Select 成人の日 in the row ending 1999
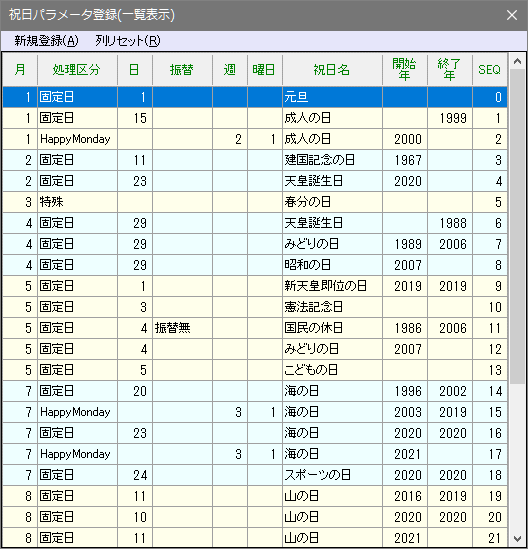528x549 pixels. point(332,118)
